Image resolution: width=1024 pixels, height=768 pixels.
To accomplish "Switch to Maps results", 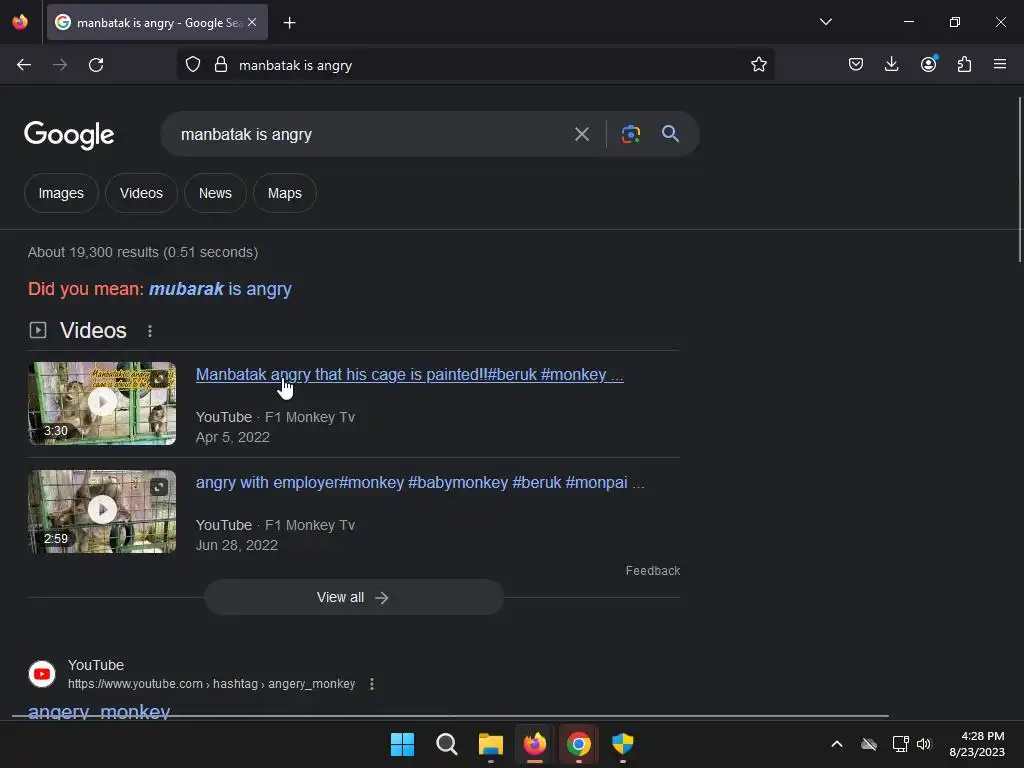I will click(x=285, y=193).
